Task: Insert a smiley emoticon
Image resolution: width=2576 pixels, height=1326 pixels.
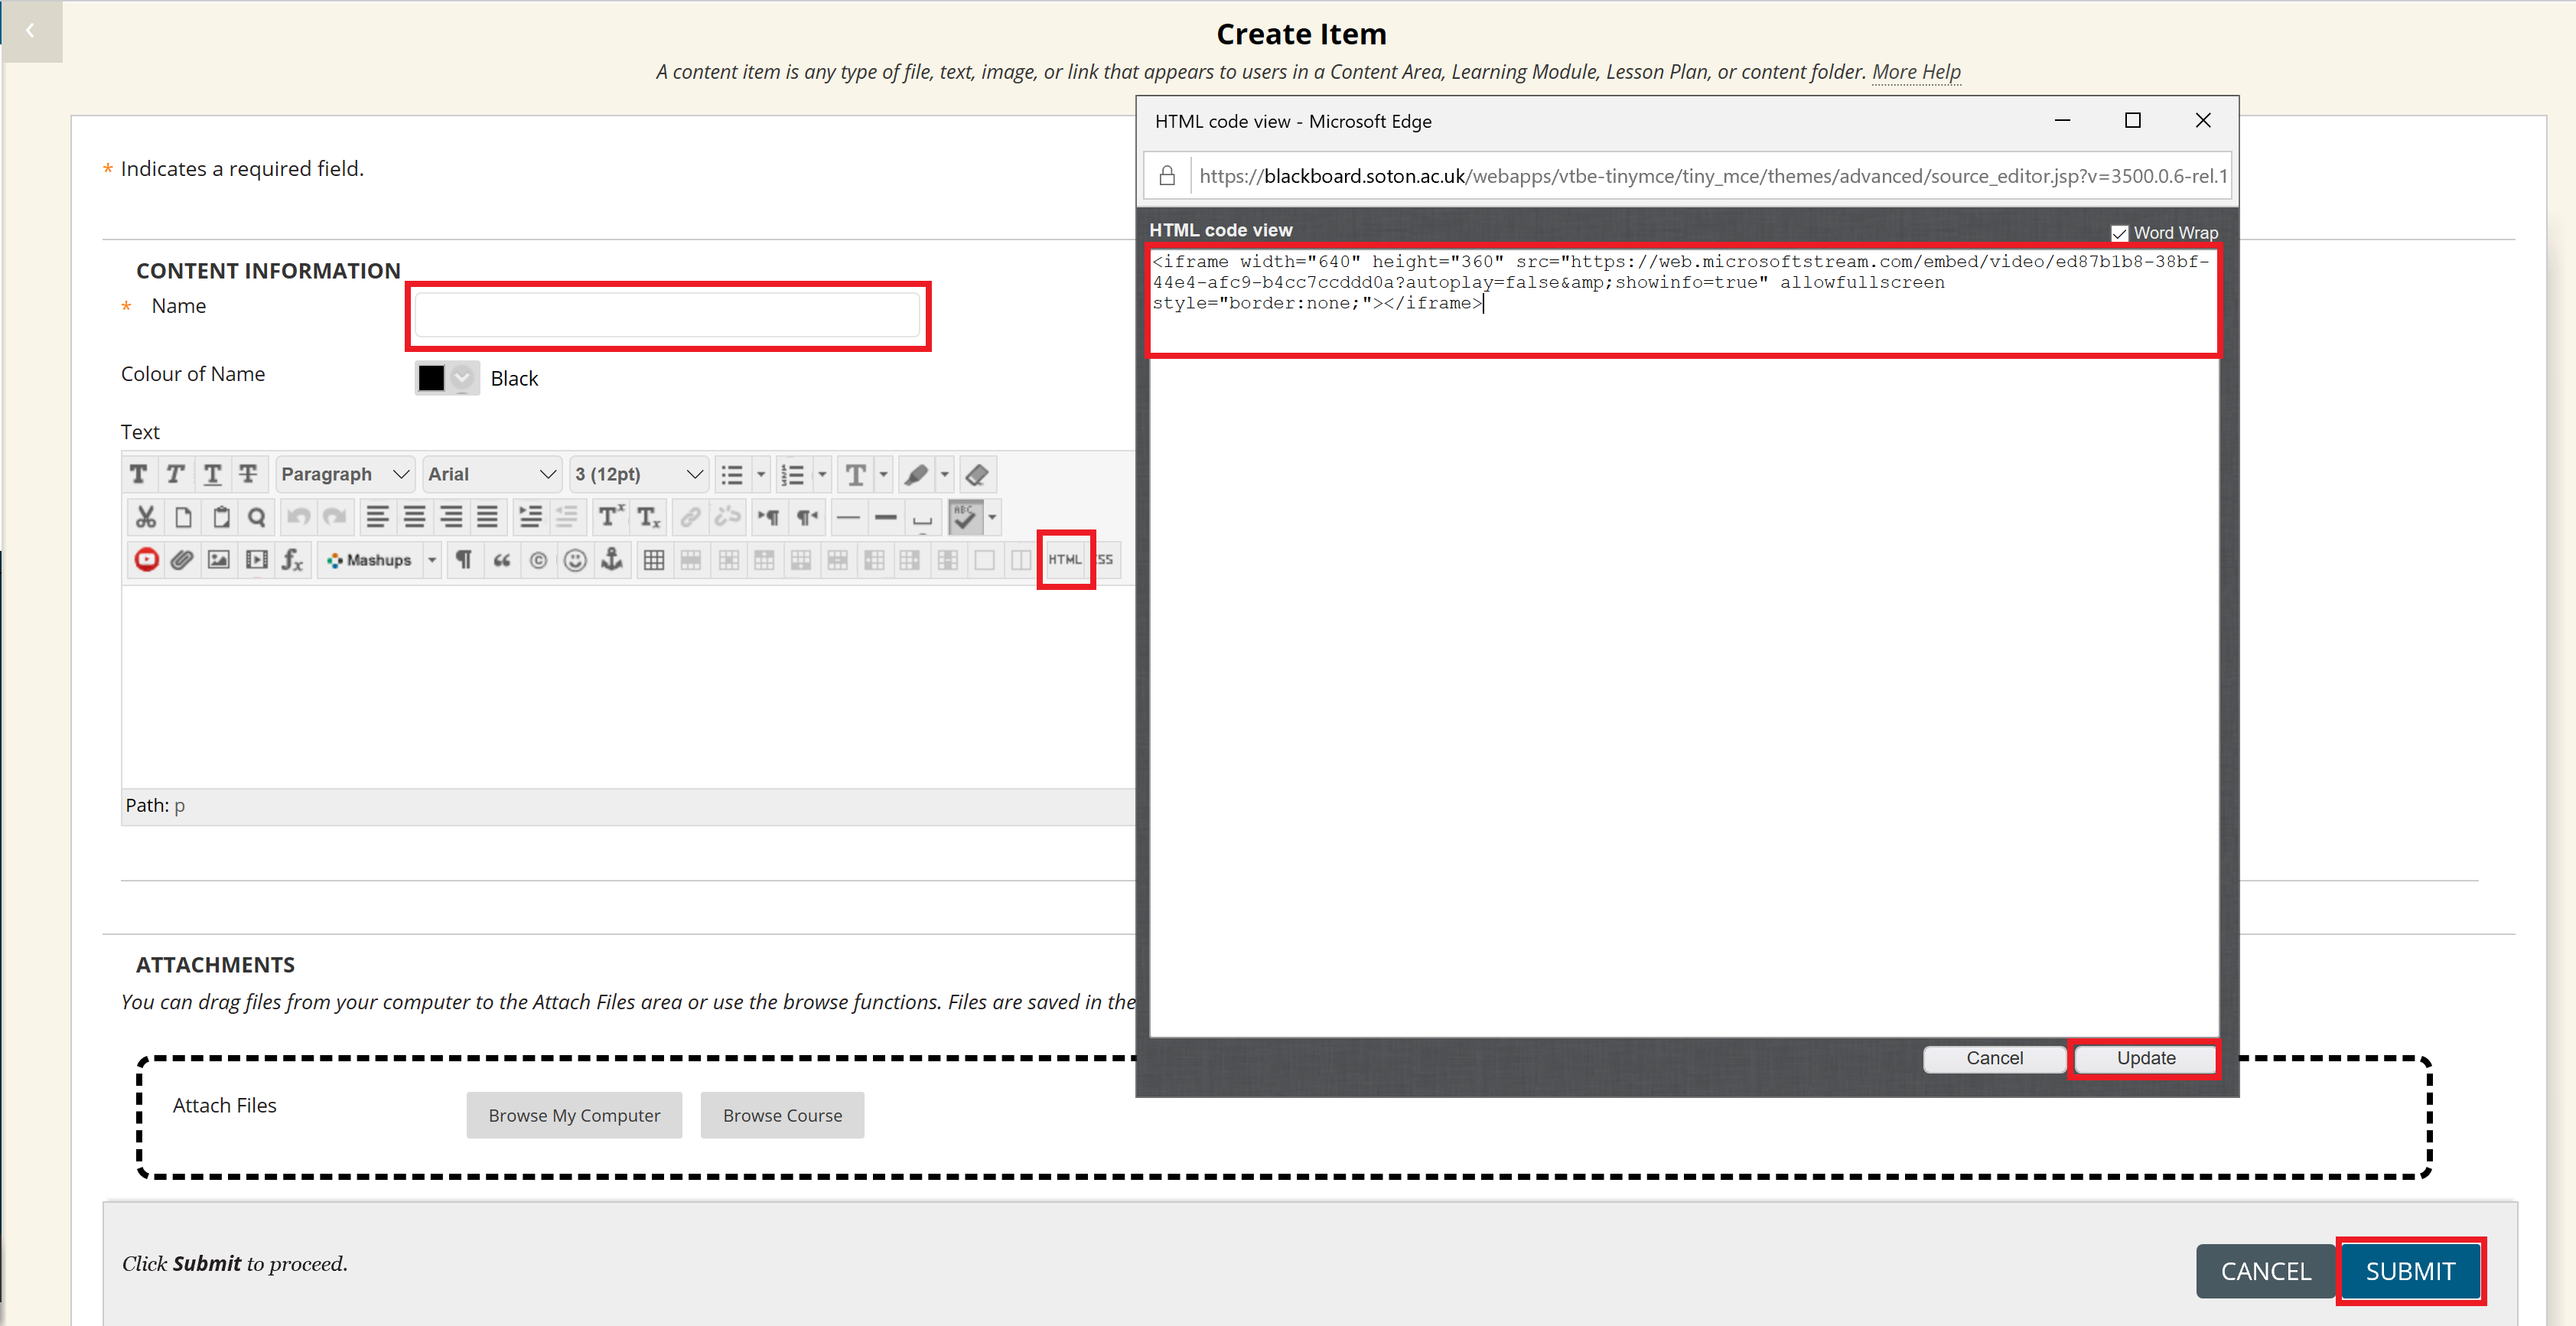Action: (x=575, y=560)
